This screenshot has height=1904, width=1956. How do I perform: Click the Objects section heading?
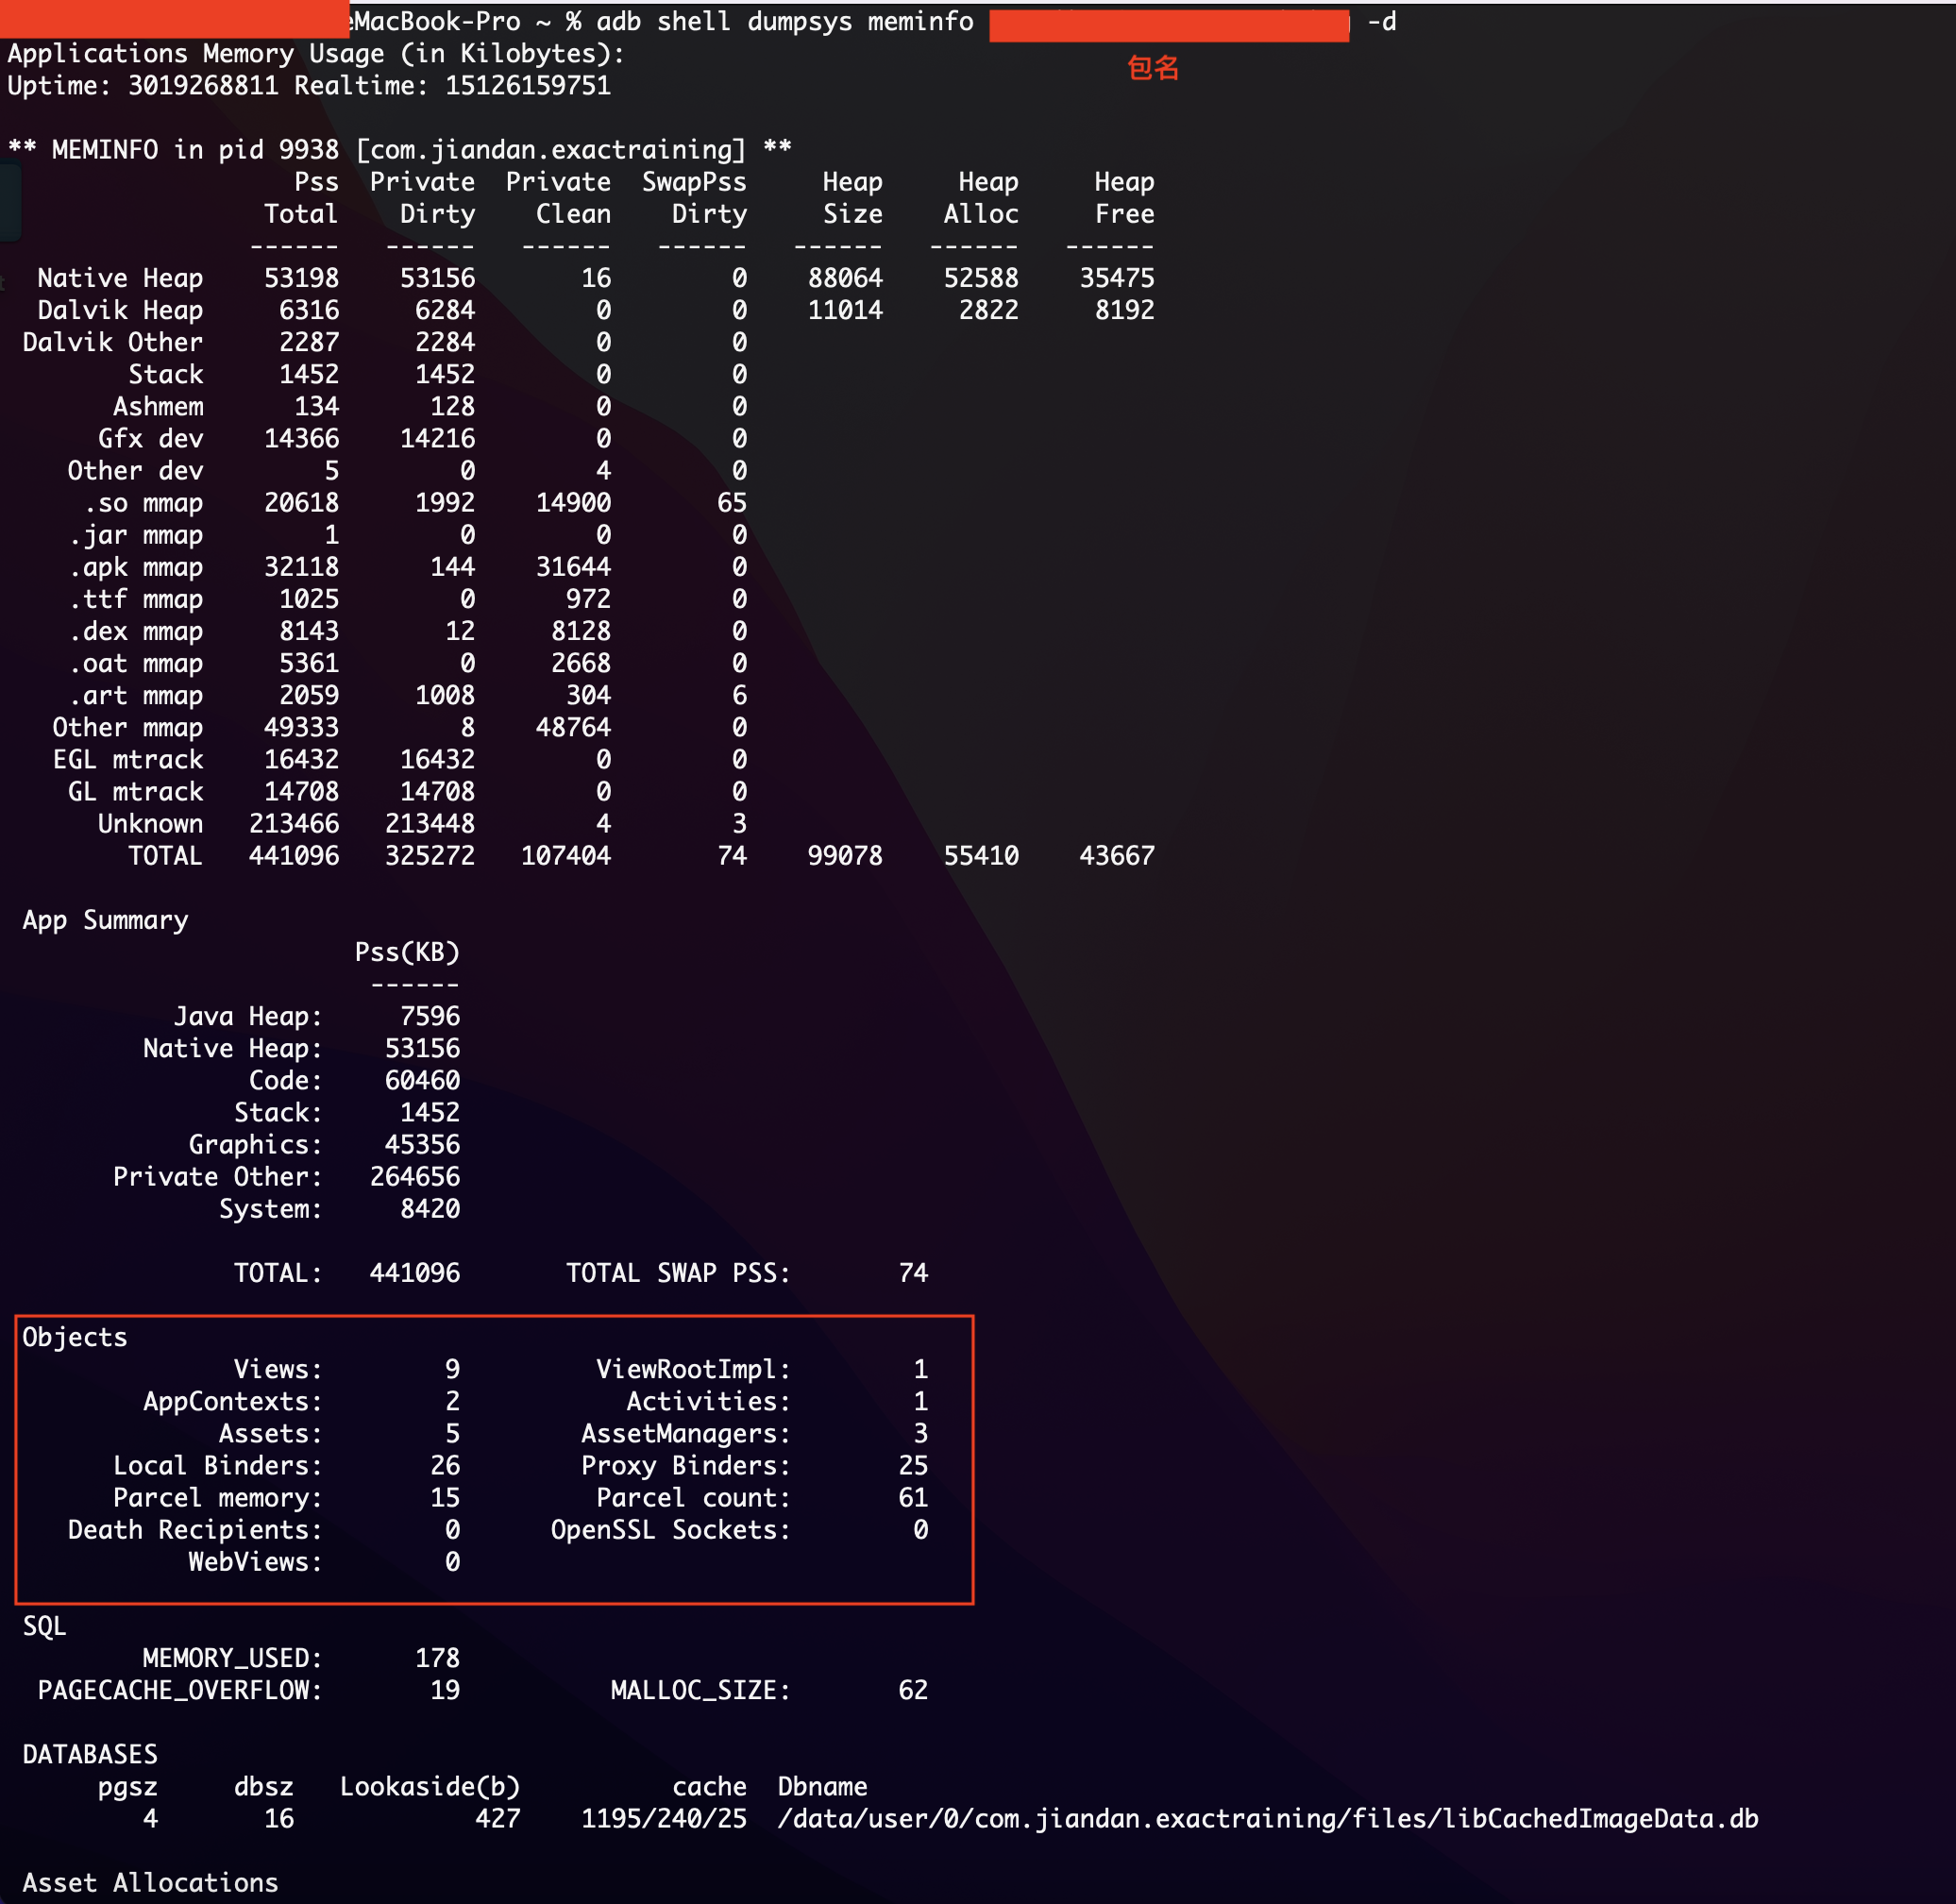(x=75, y=1337)
